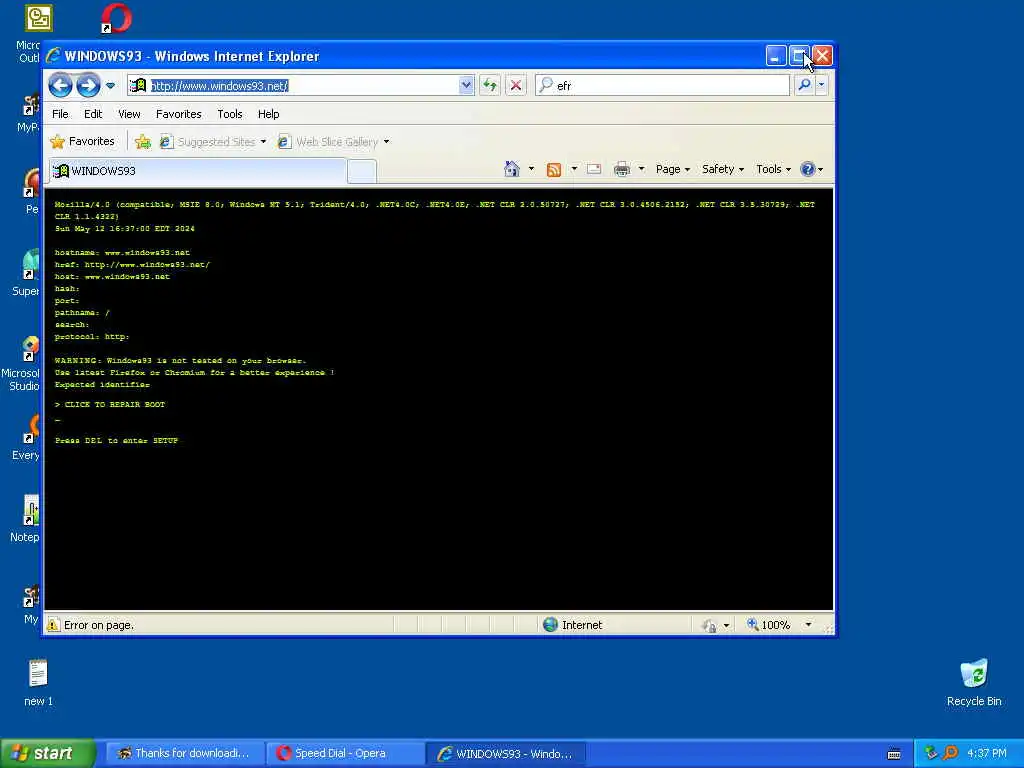The height and width of the screenshot is (768, 1024).
Task: Click the orange search tray icon
Action: pos(950,753)
